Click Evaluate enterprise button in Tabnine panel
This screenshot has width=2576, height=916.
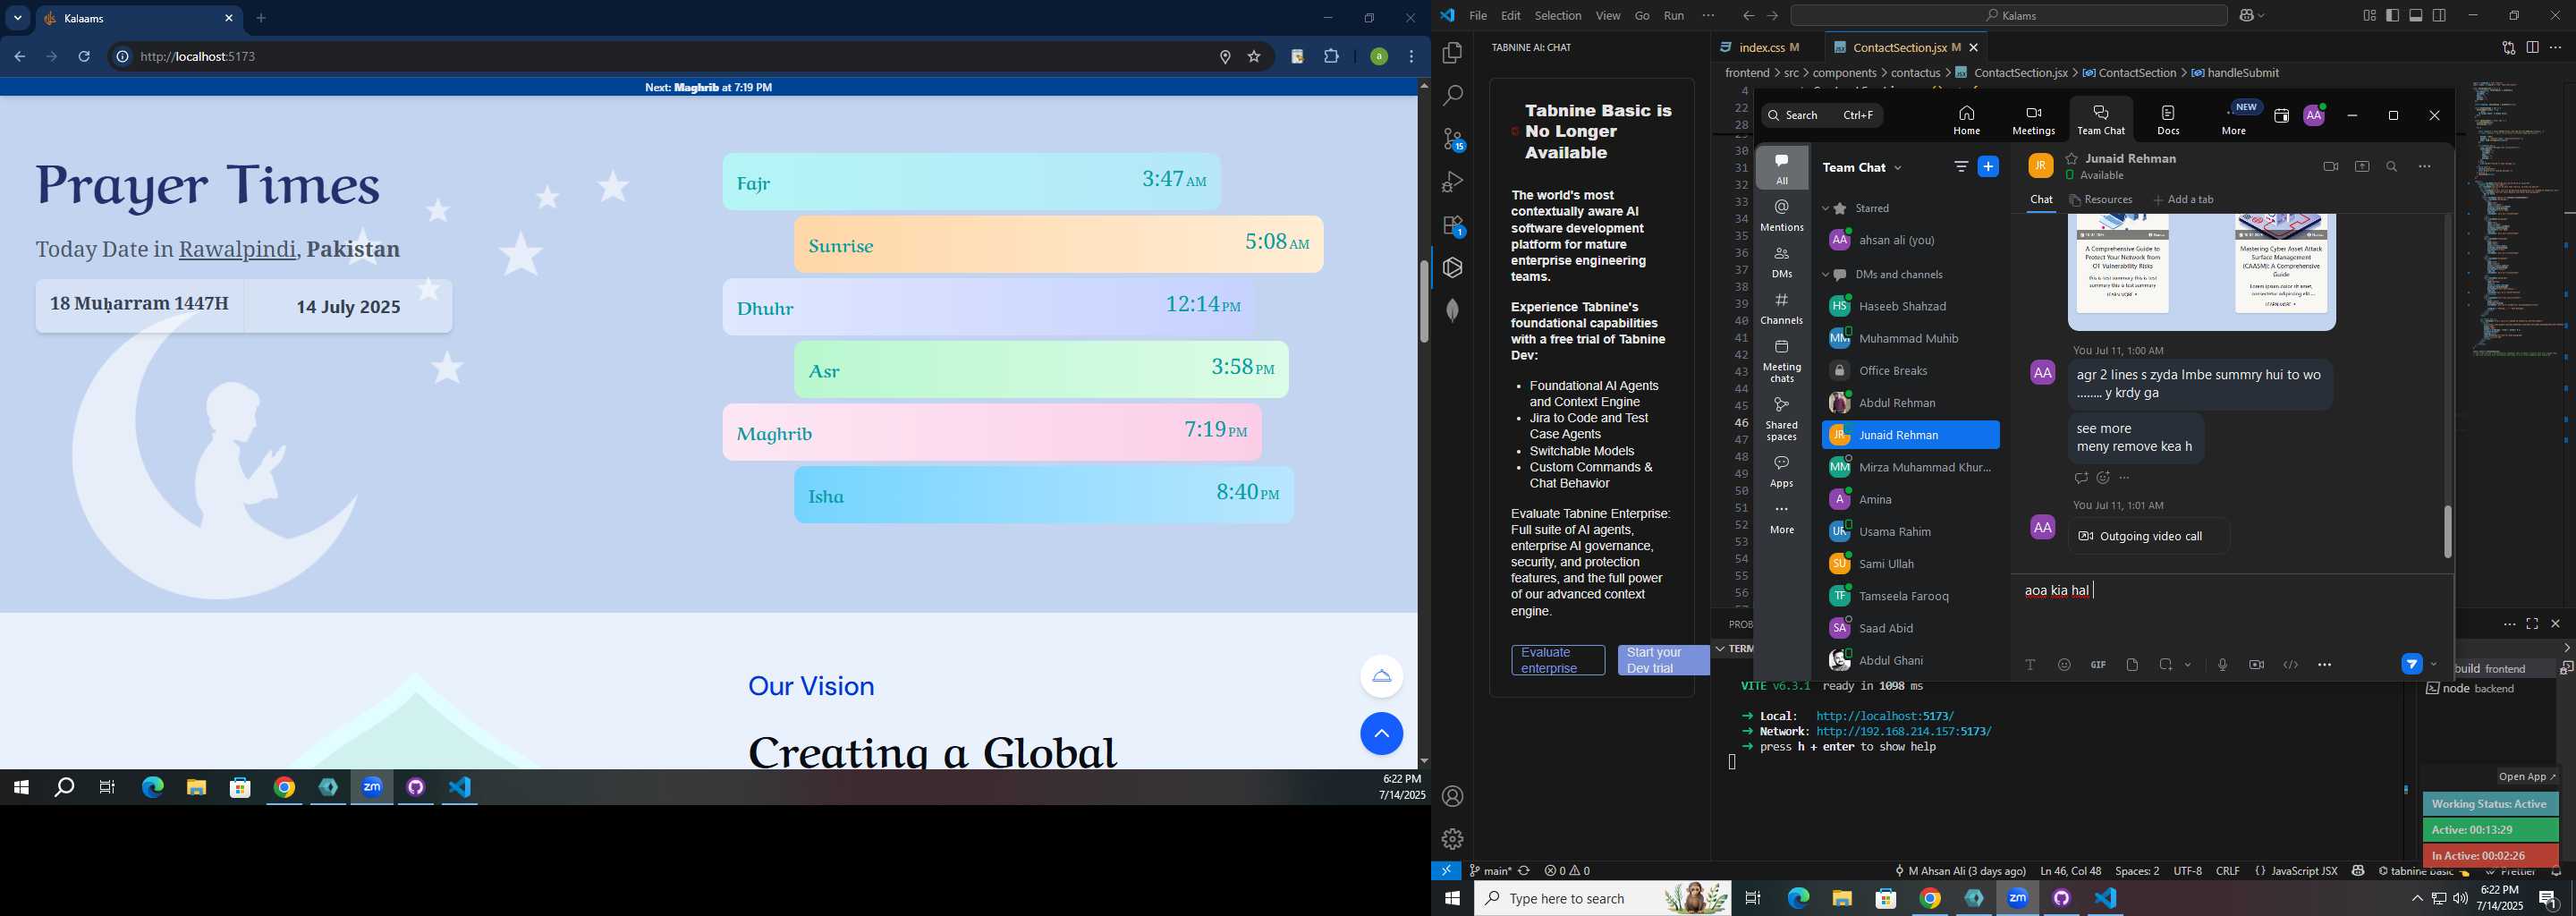pos(1558,660)
